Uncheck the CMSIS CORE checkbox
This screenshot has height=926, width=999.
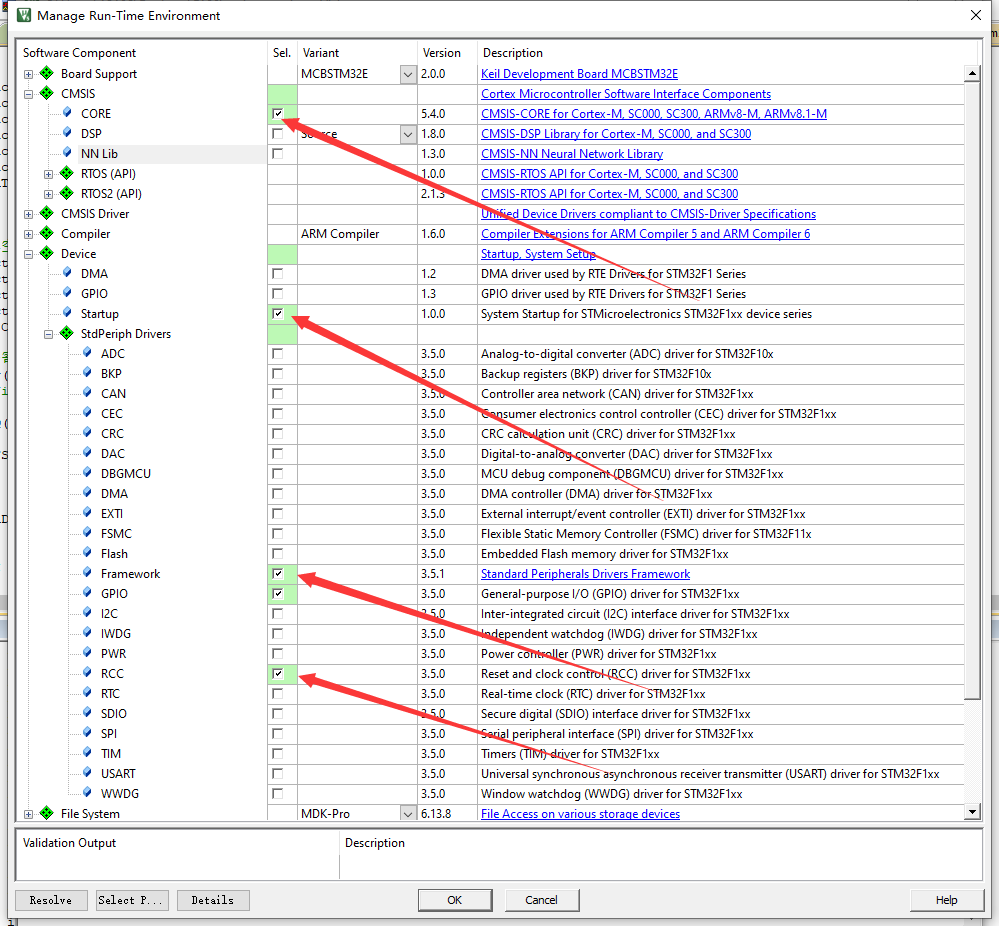pyautogui.click(x=277, y=113)
